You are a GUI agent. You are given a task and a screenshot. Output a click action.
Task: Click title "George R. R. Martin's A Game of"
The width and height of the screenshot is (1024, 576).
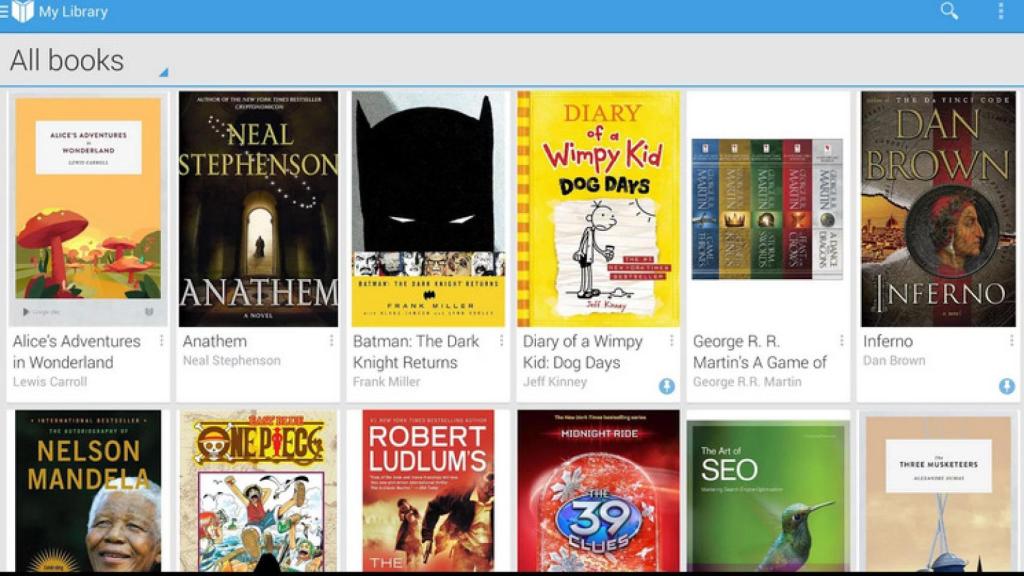click(x=760, y=351)
